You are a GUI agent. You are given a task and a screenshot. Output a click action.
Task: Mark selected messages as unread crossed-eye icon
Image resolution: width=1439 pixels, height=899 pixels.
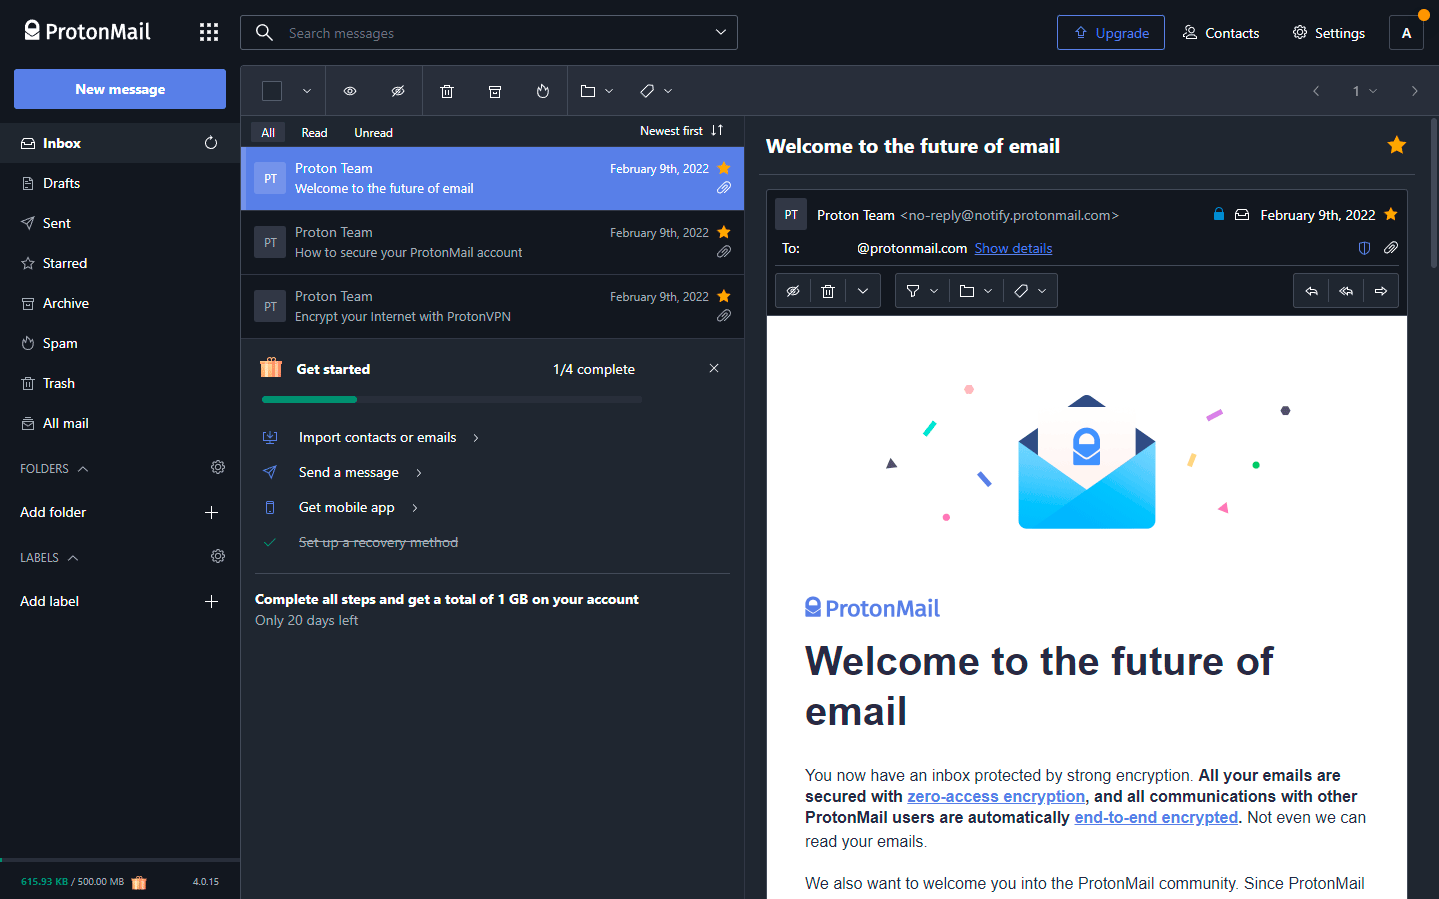pos(398,91)
